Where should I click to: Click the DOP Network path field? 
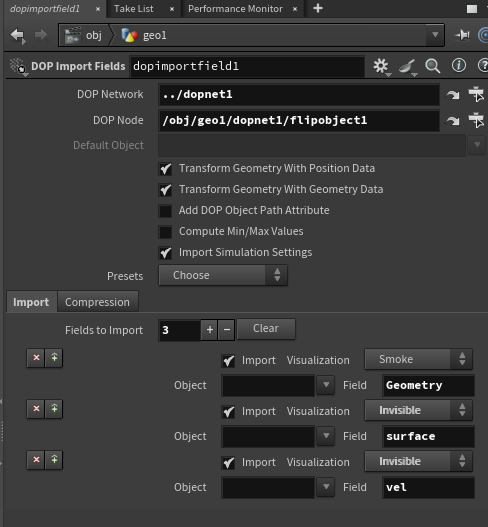pos(299,95)
